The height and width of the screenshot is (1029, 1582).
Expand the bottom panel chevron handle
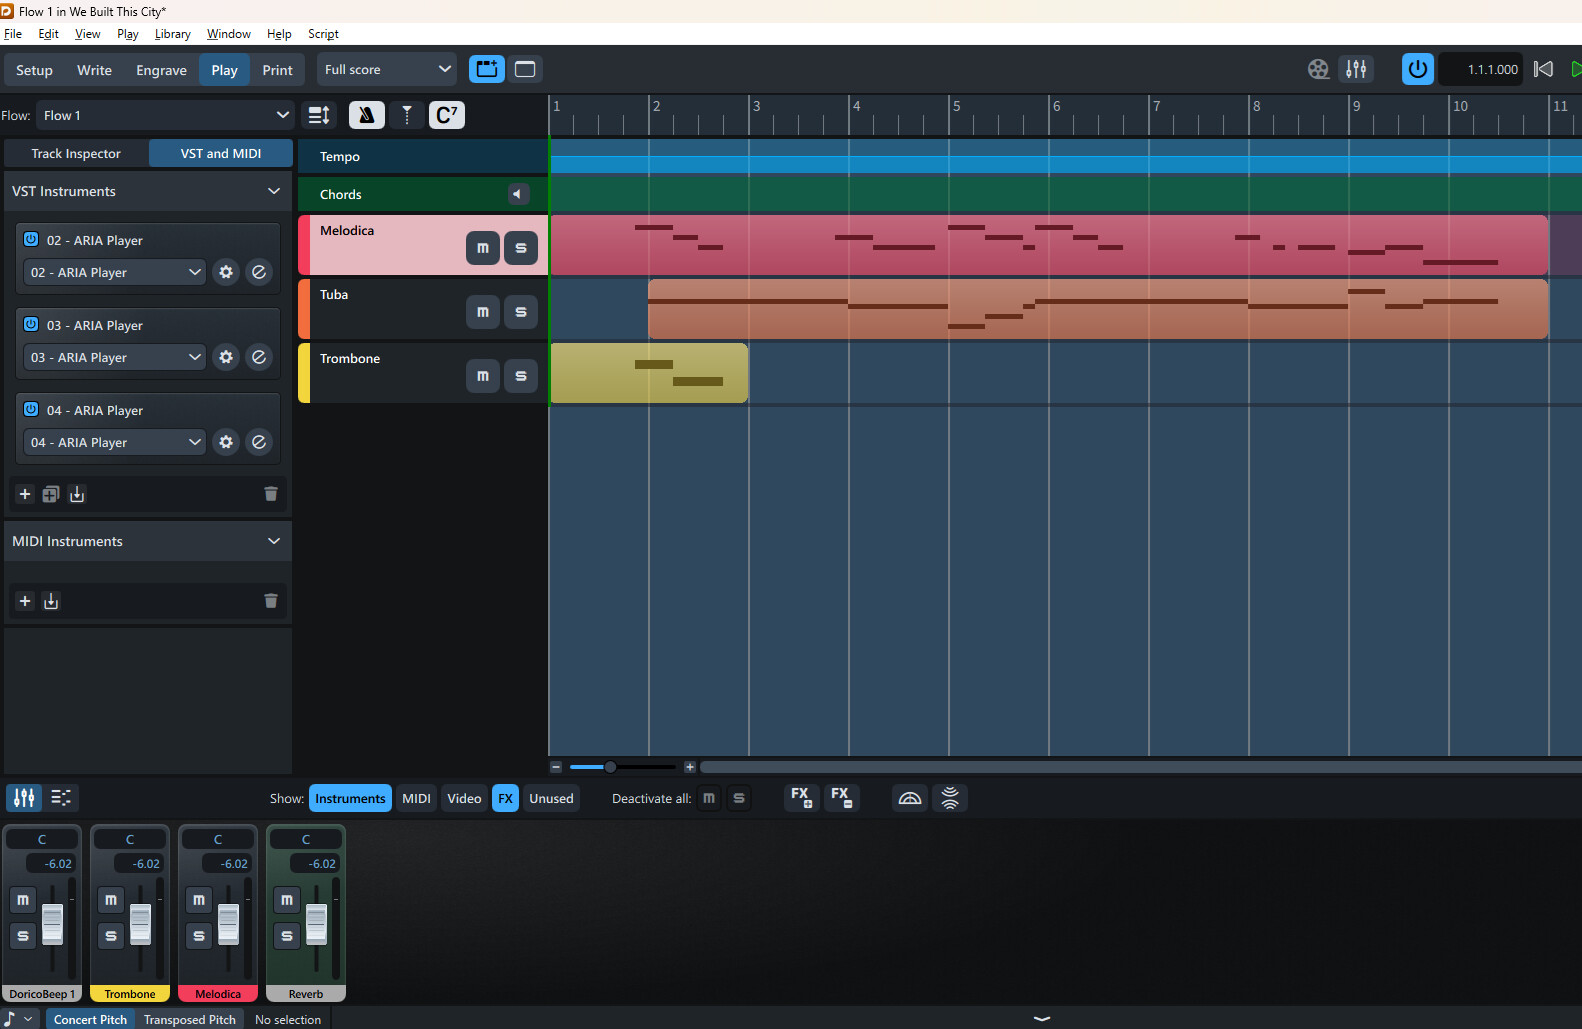(1042, 1019)
